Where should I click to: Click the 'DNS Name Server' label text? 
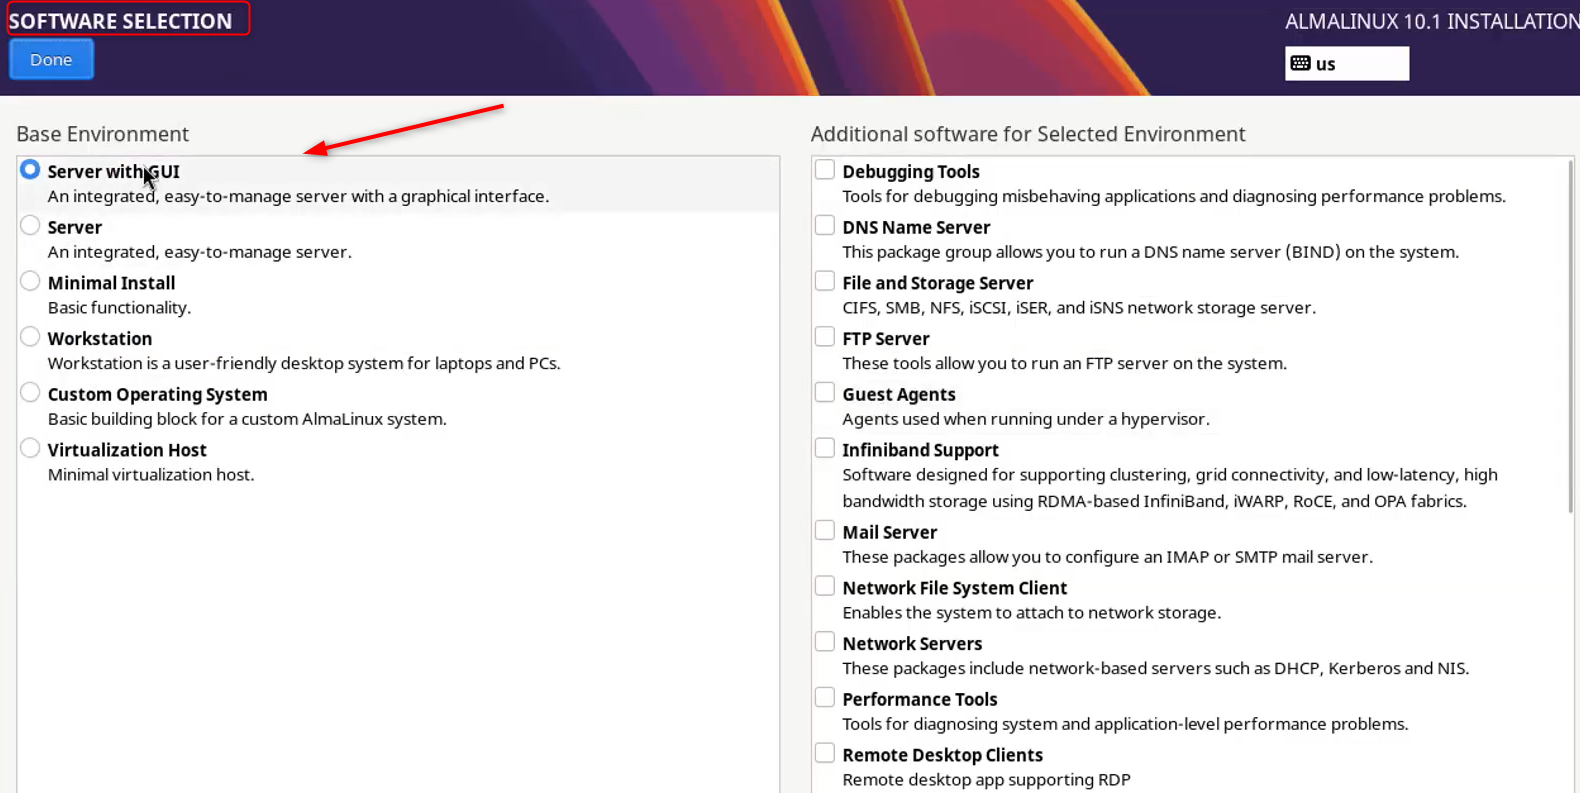[916, 228]
